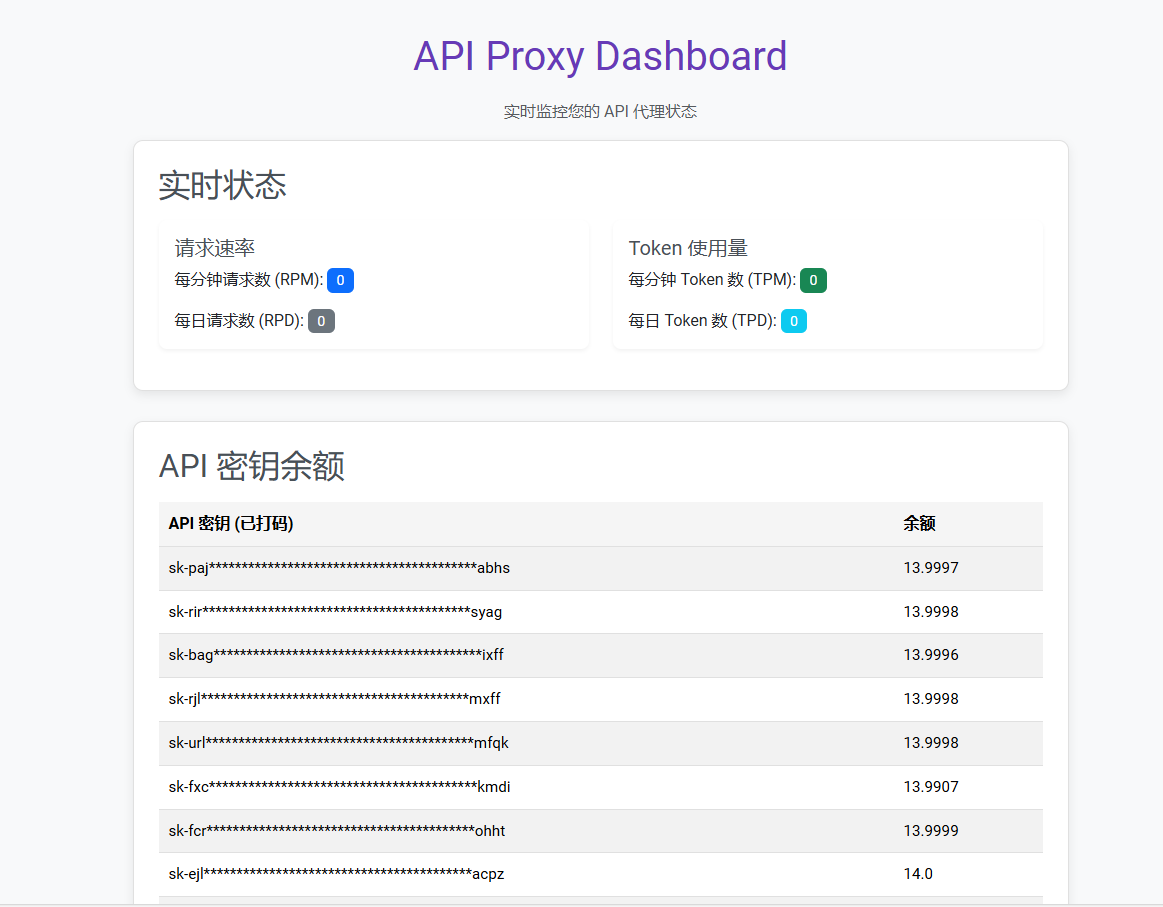Select the sk-rir masked key row
Screen dimensions: 1163x907
(334, 611)
